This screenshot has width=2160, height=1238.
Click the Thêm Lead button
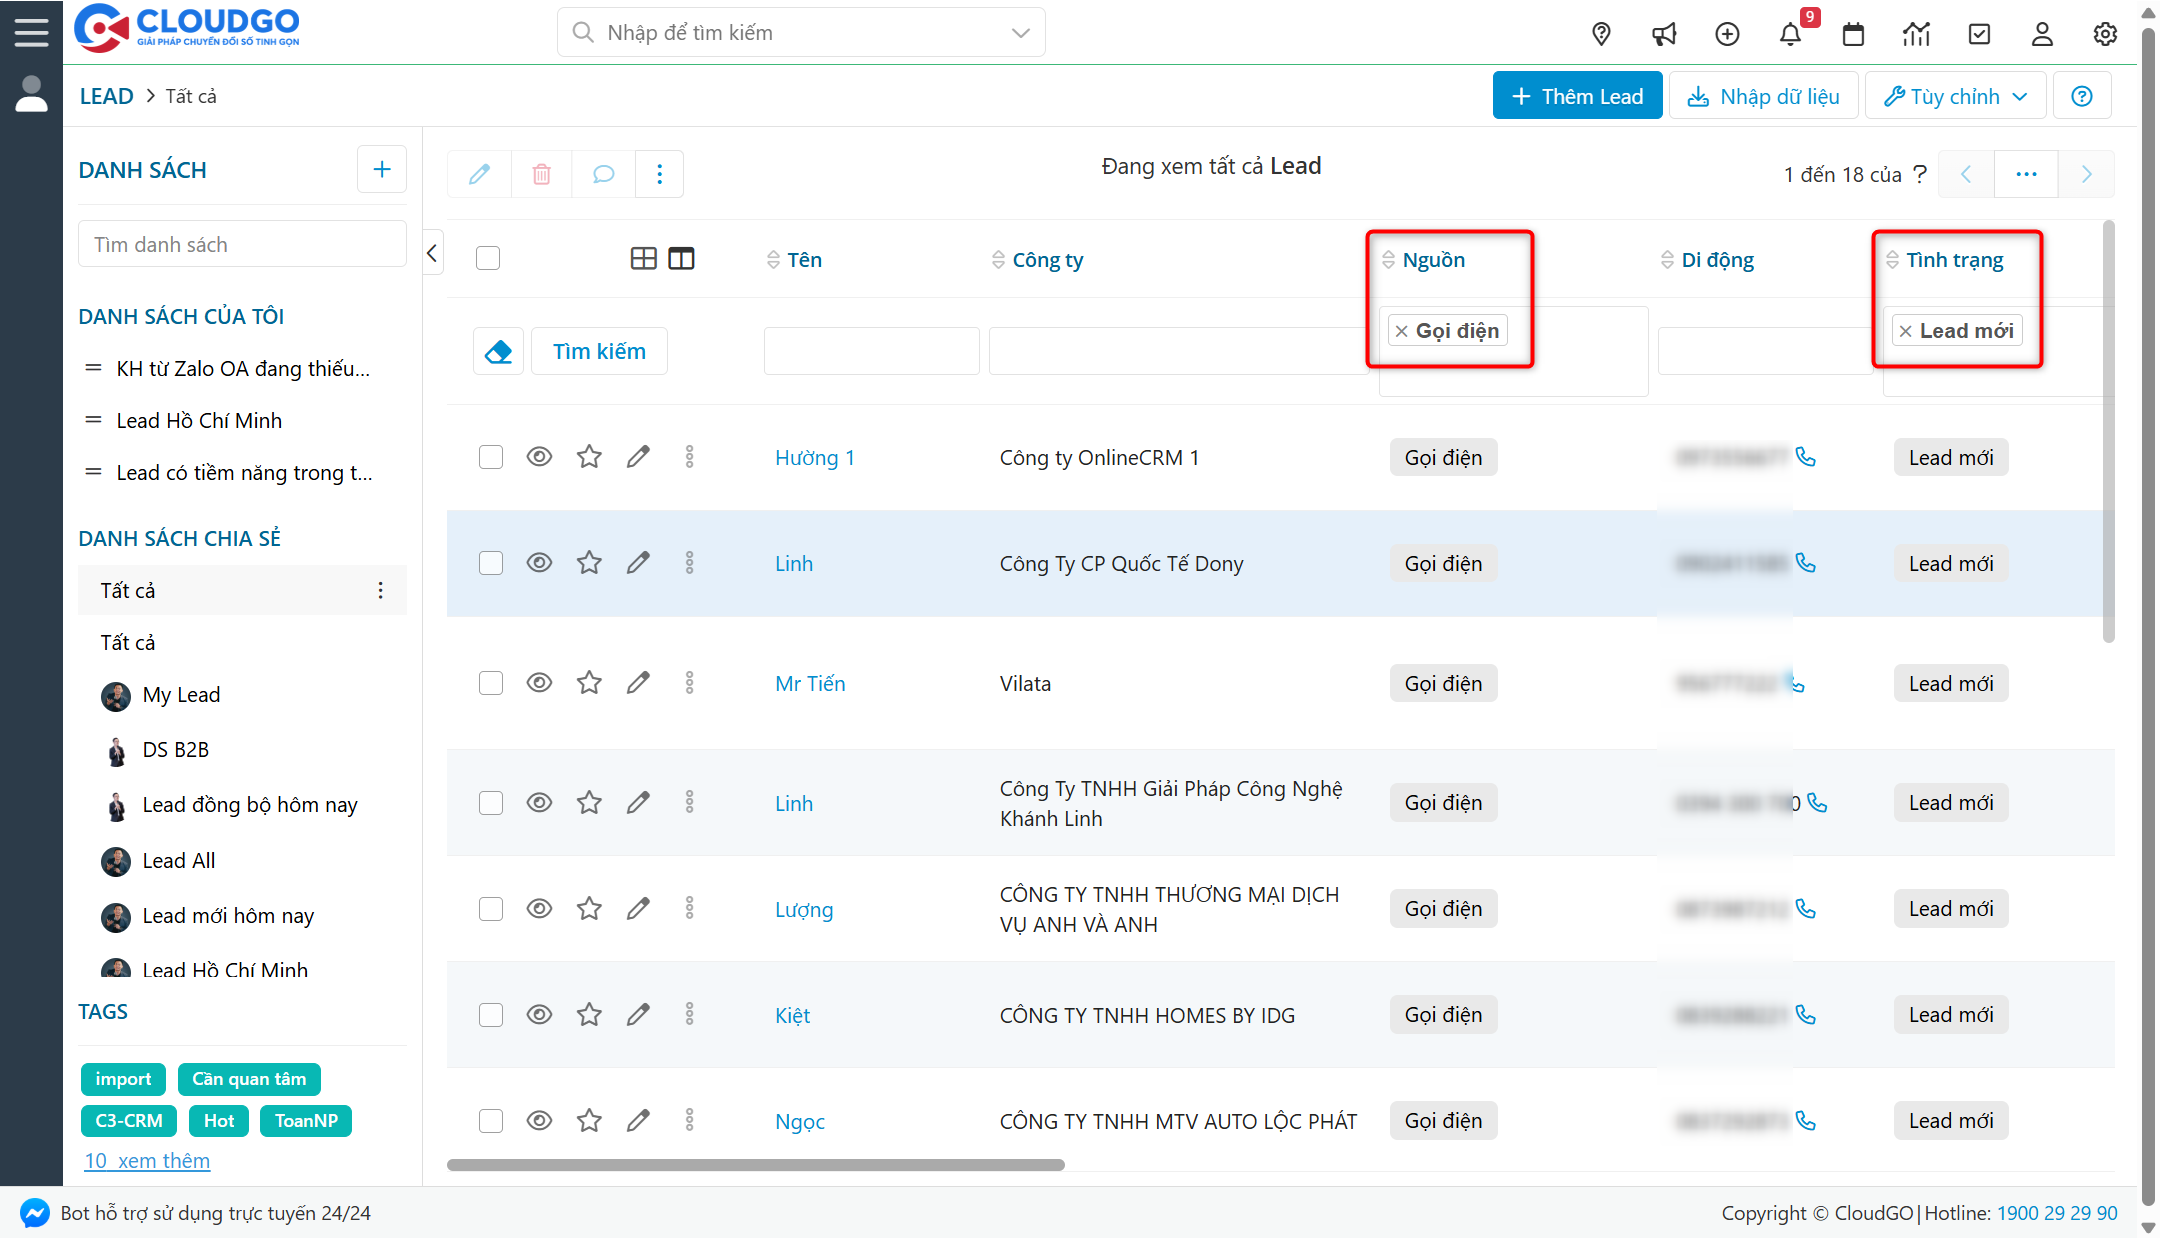coord(1577,96)
